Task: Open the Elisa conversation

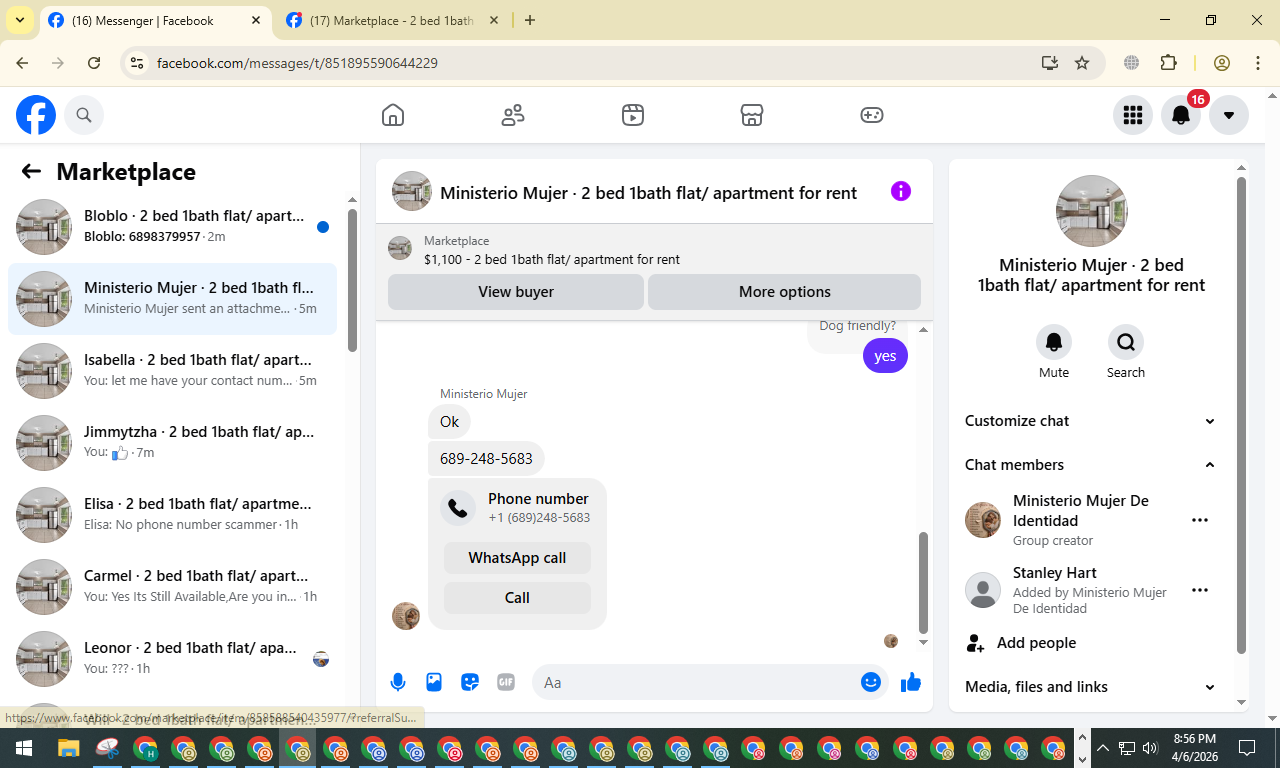Action: coord(172,515)
